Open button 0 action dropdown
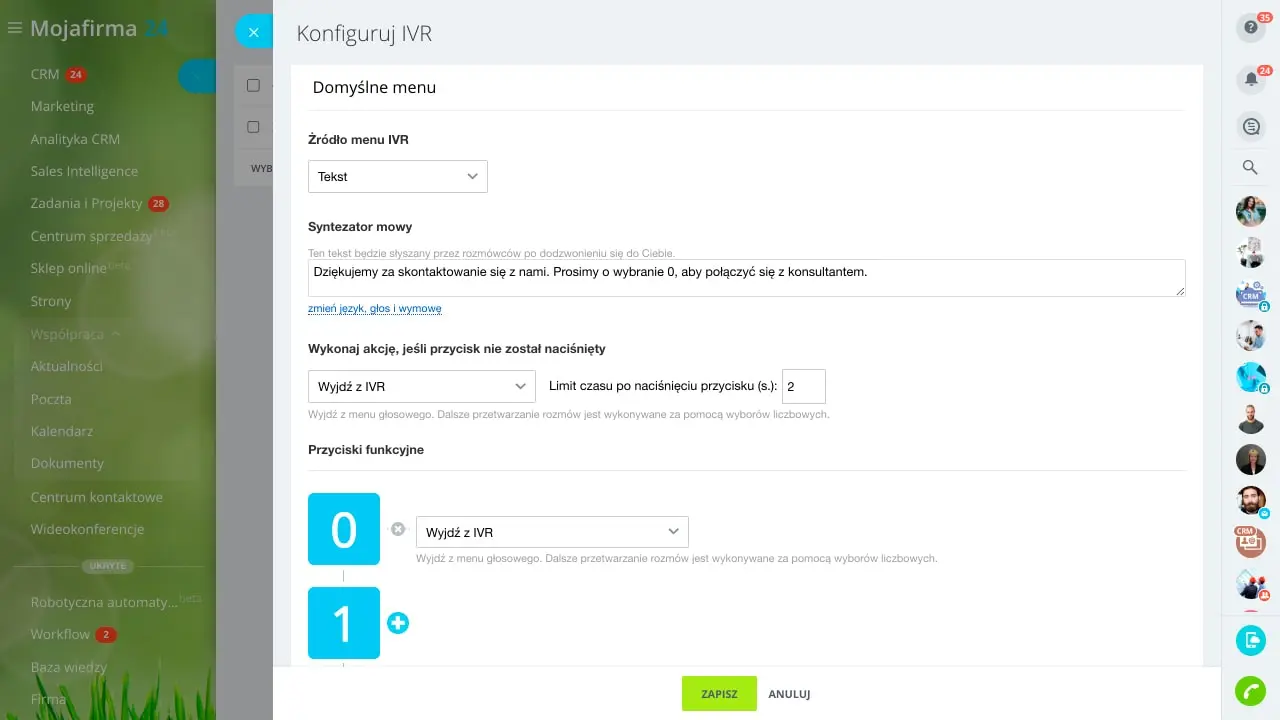This screenshot has width=1280, height=720. (x=551, y=532)
